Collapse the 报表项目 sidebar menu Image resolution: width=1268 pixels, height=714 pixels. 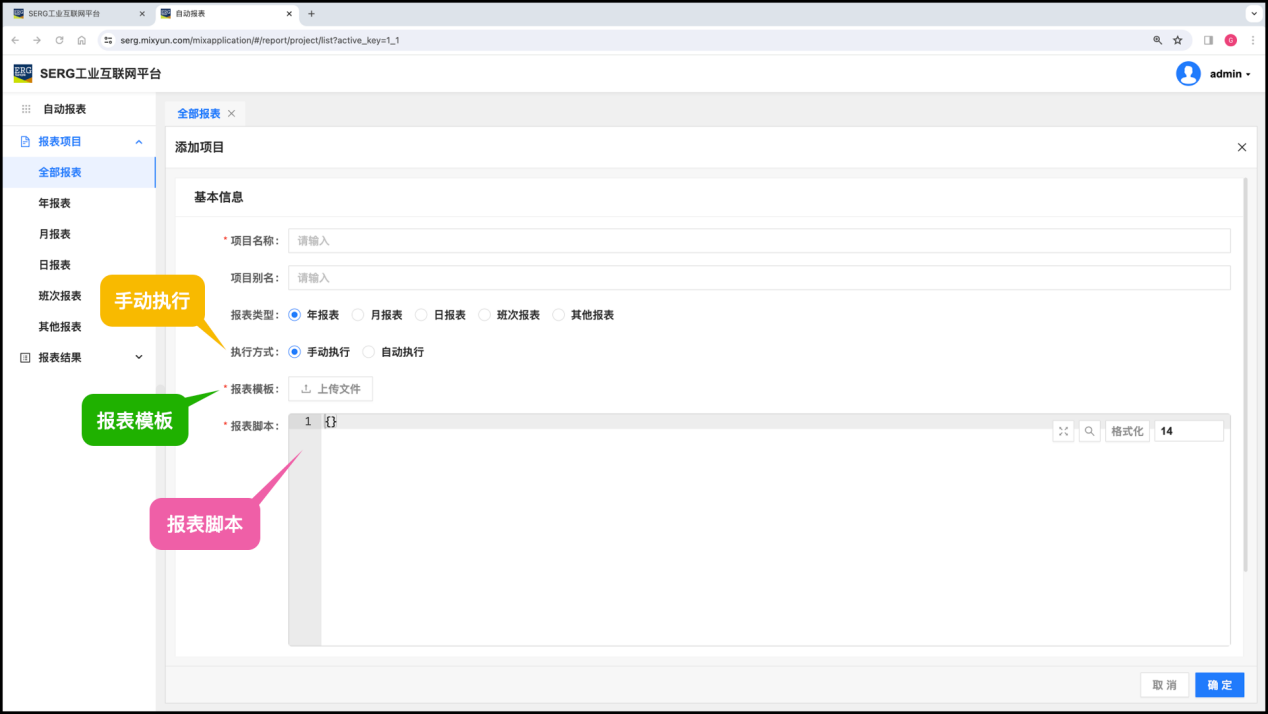coord(139,142)
